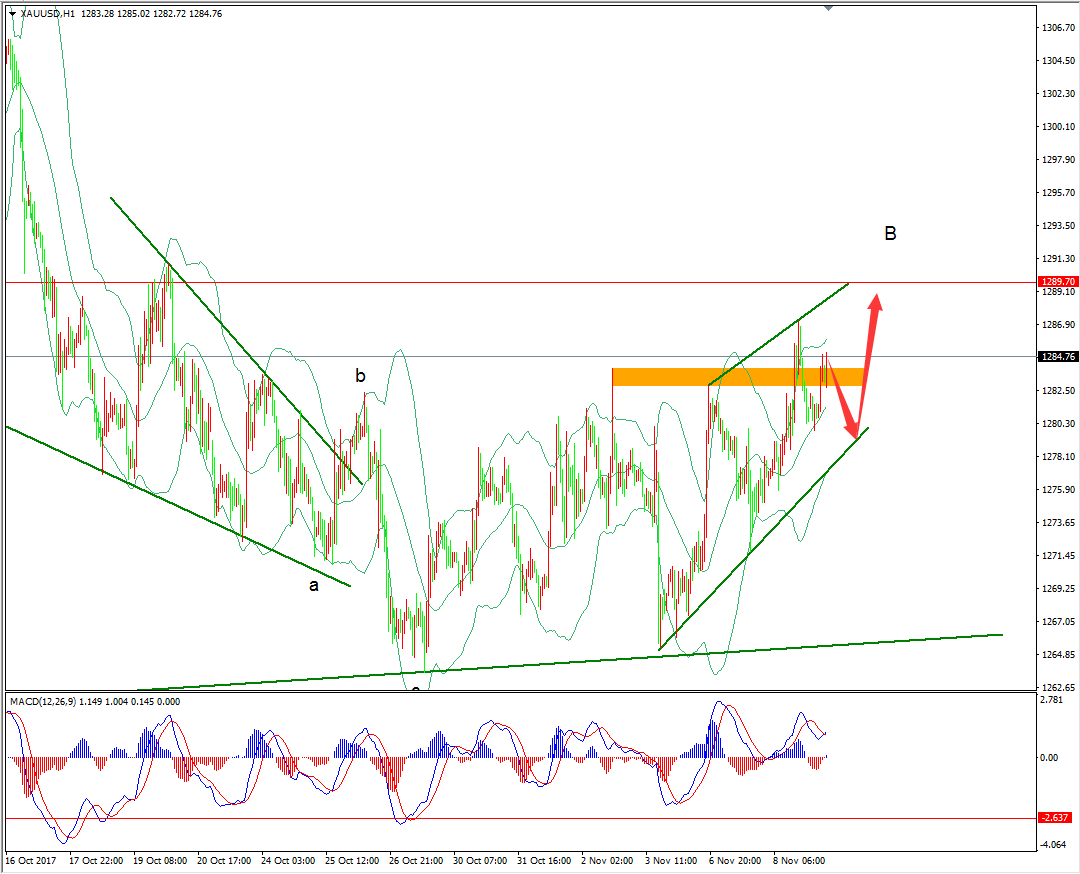
Task: Click the '20 Oct 17:00' time label
Action: [225, 861]
